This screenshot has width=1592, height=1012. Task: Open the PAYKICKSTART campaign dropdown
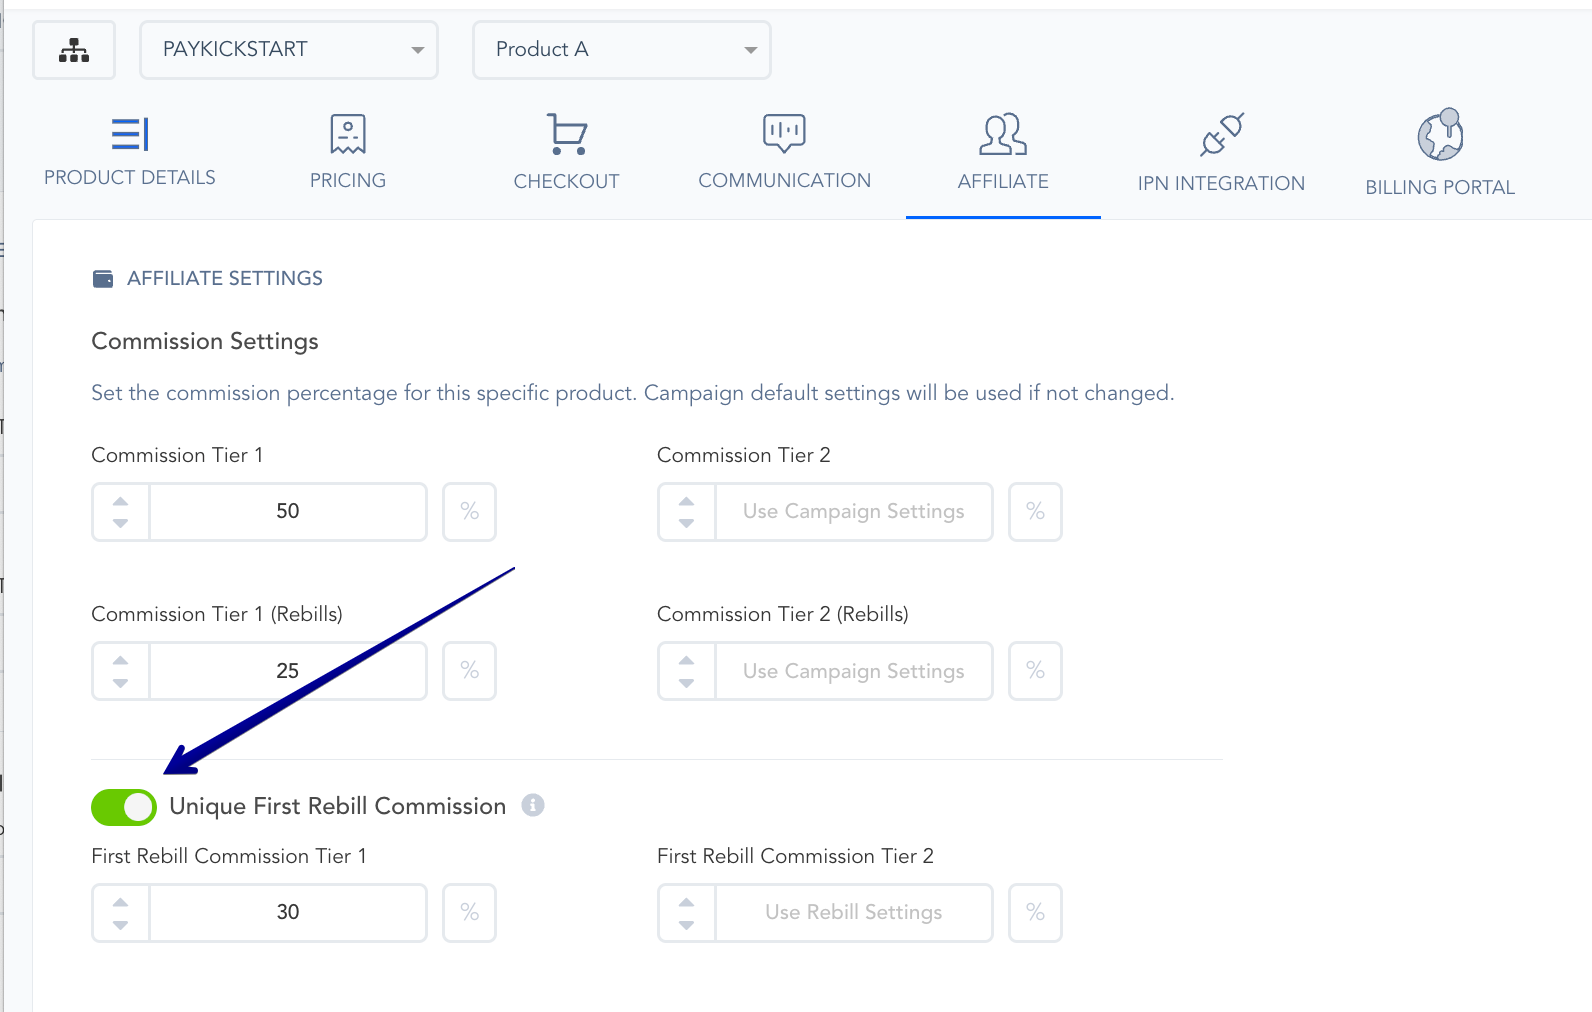289,50
